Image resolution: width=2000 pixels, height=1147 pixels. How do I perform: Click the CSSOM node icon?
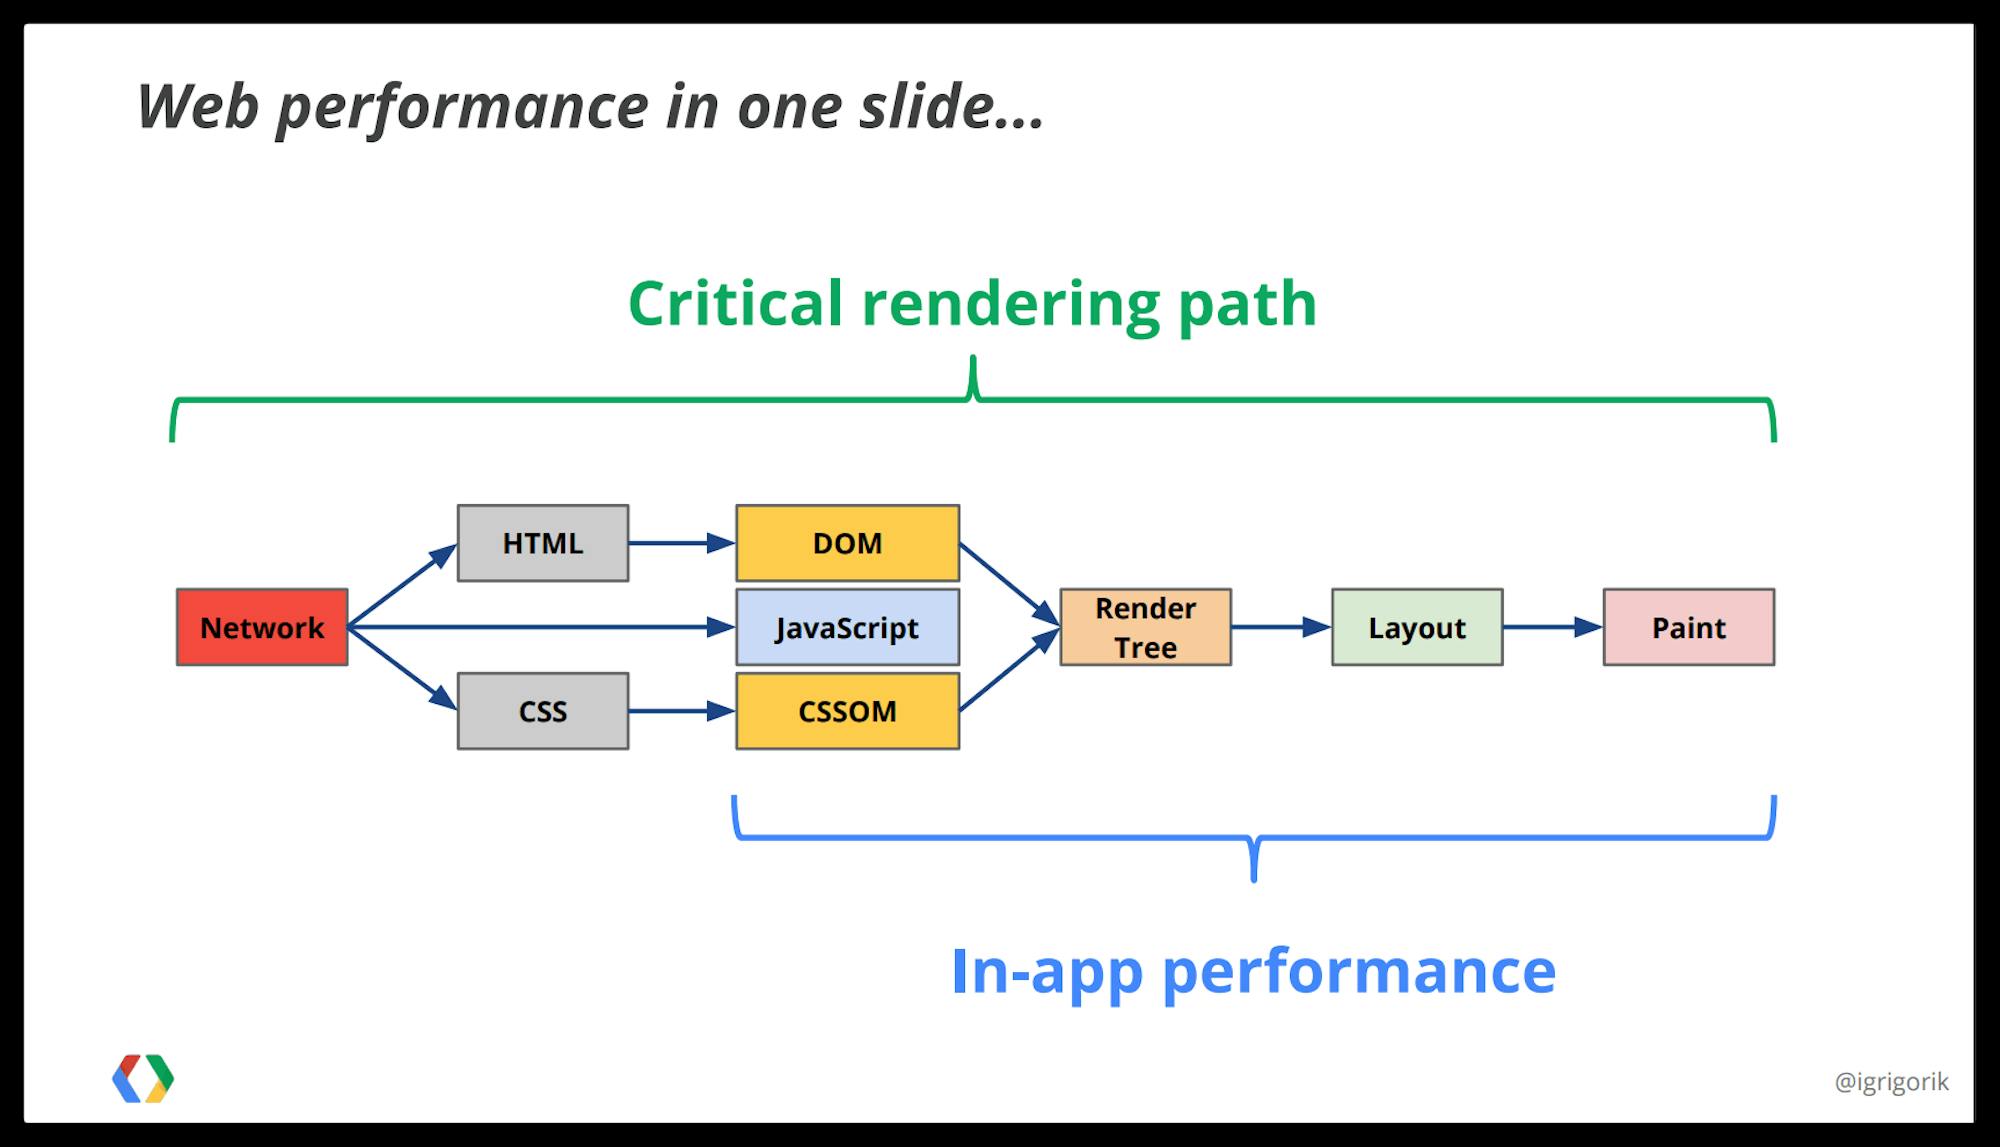tap(846, 714)
